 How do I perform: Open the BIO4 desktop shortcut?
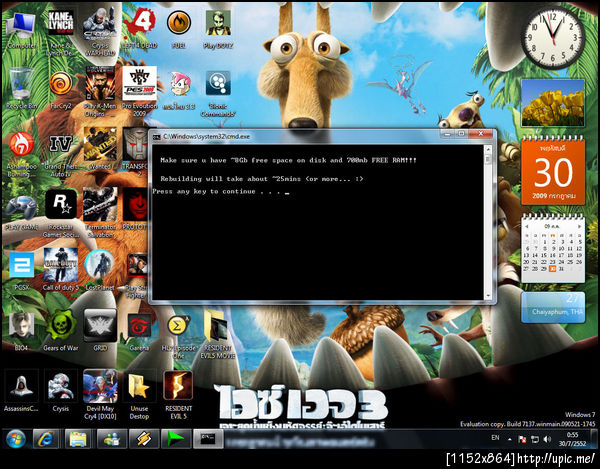[x=21, y=331]
